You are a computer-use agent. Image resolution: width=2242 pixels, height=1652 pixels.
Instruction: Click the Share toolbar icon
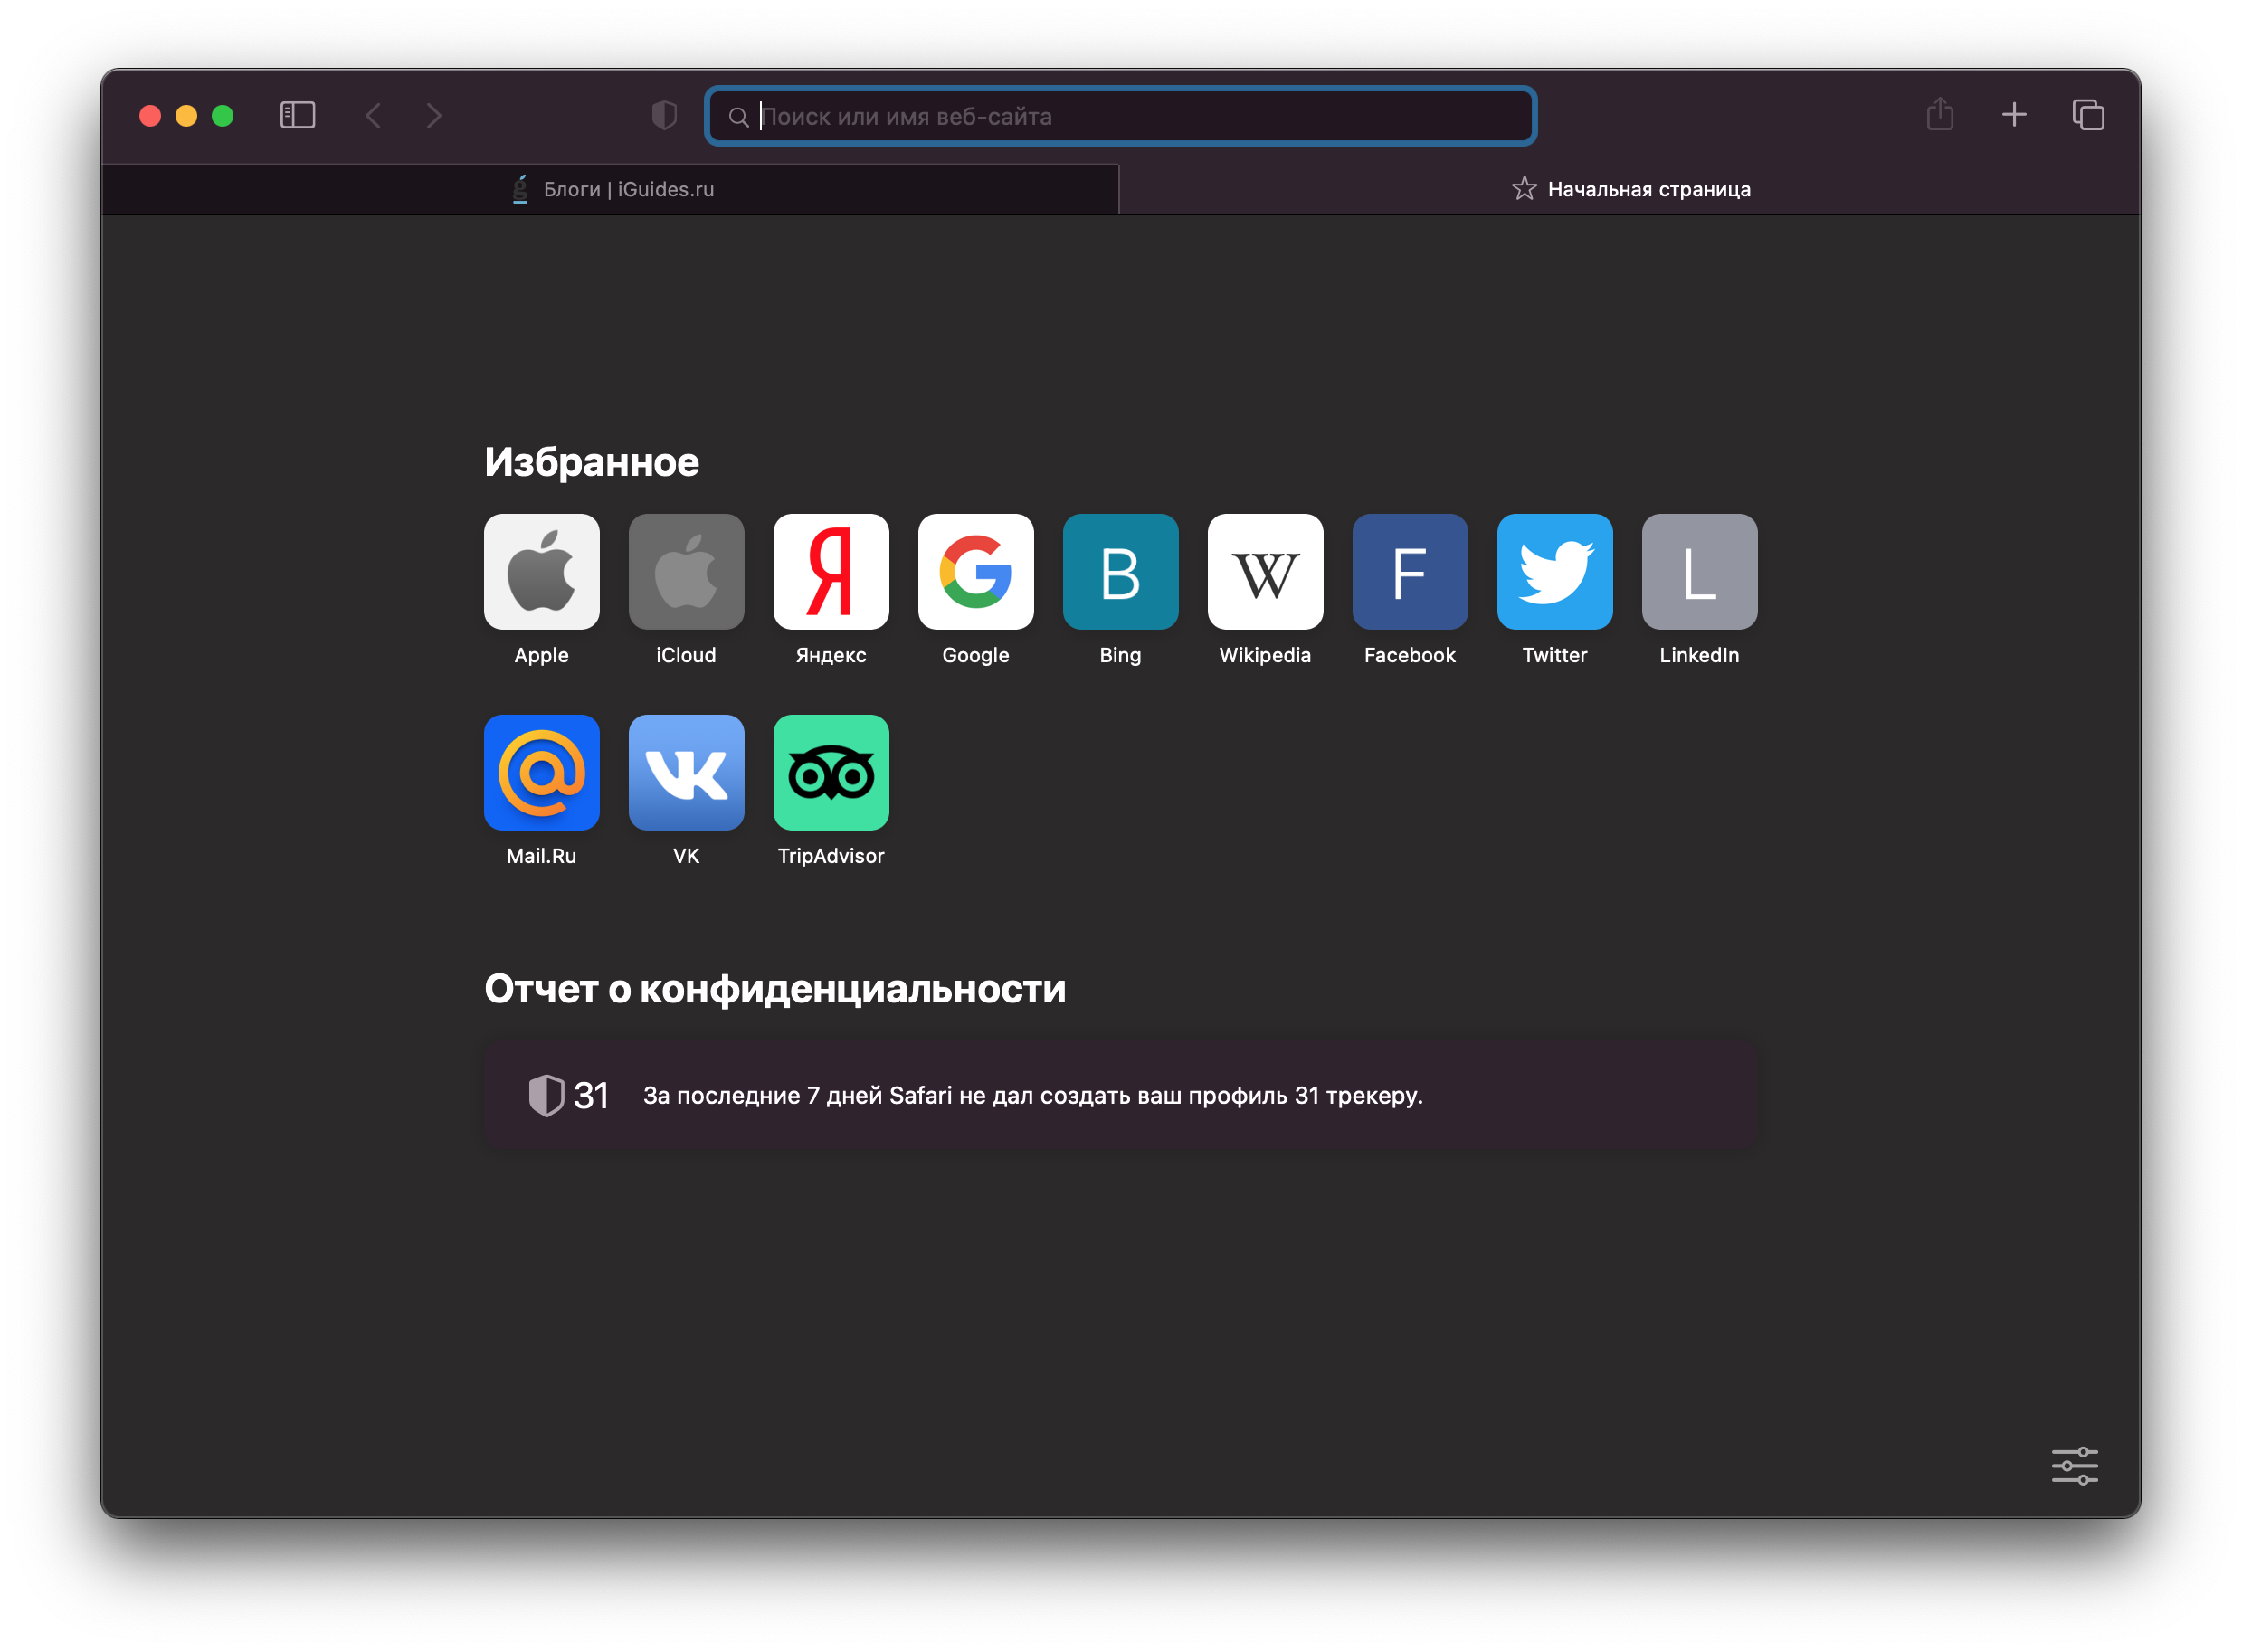(x=1939, y=115)
